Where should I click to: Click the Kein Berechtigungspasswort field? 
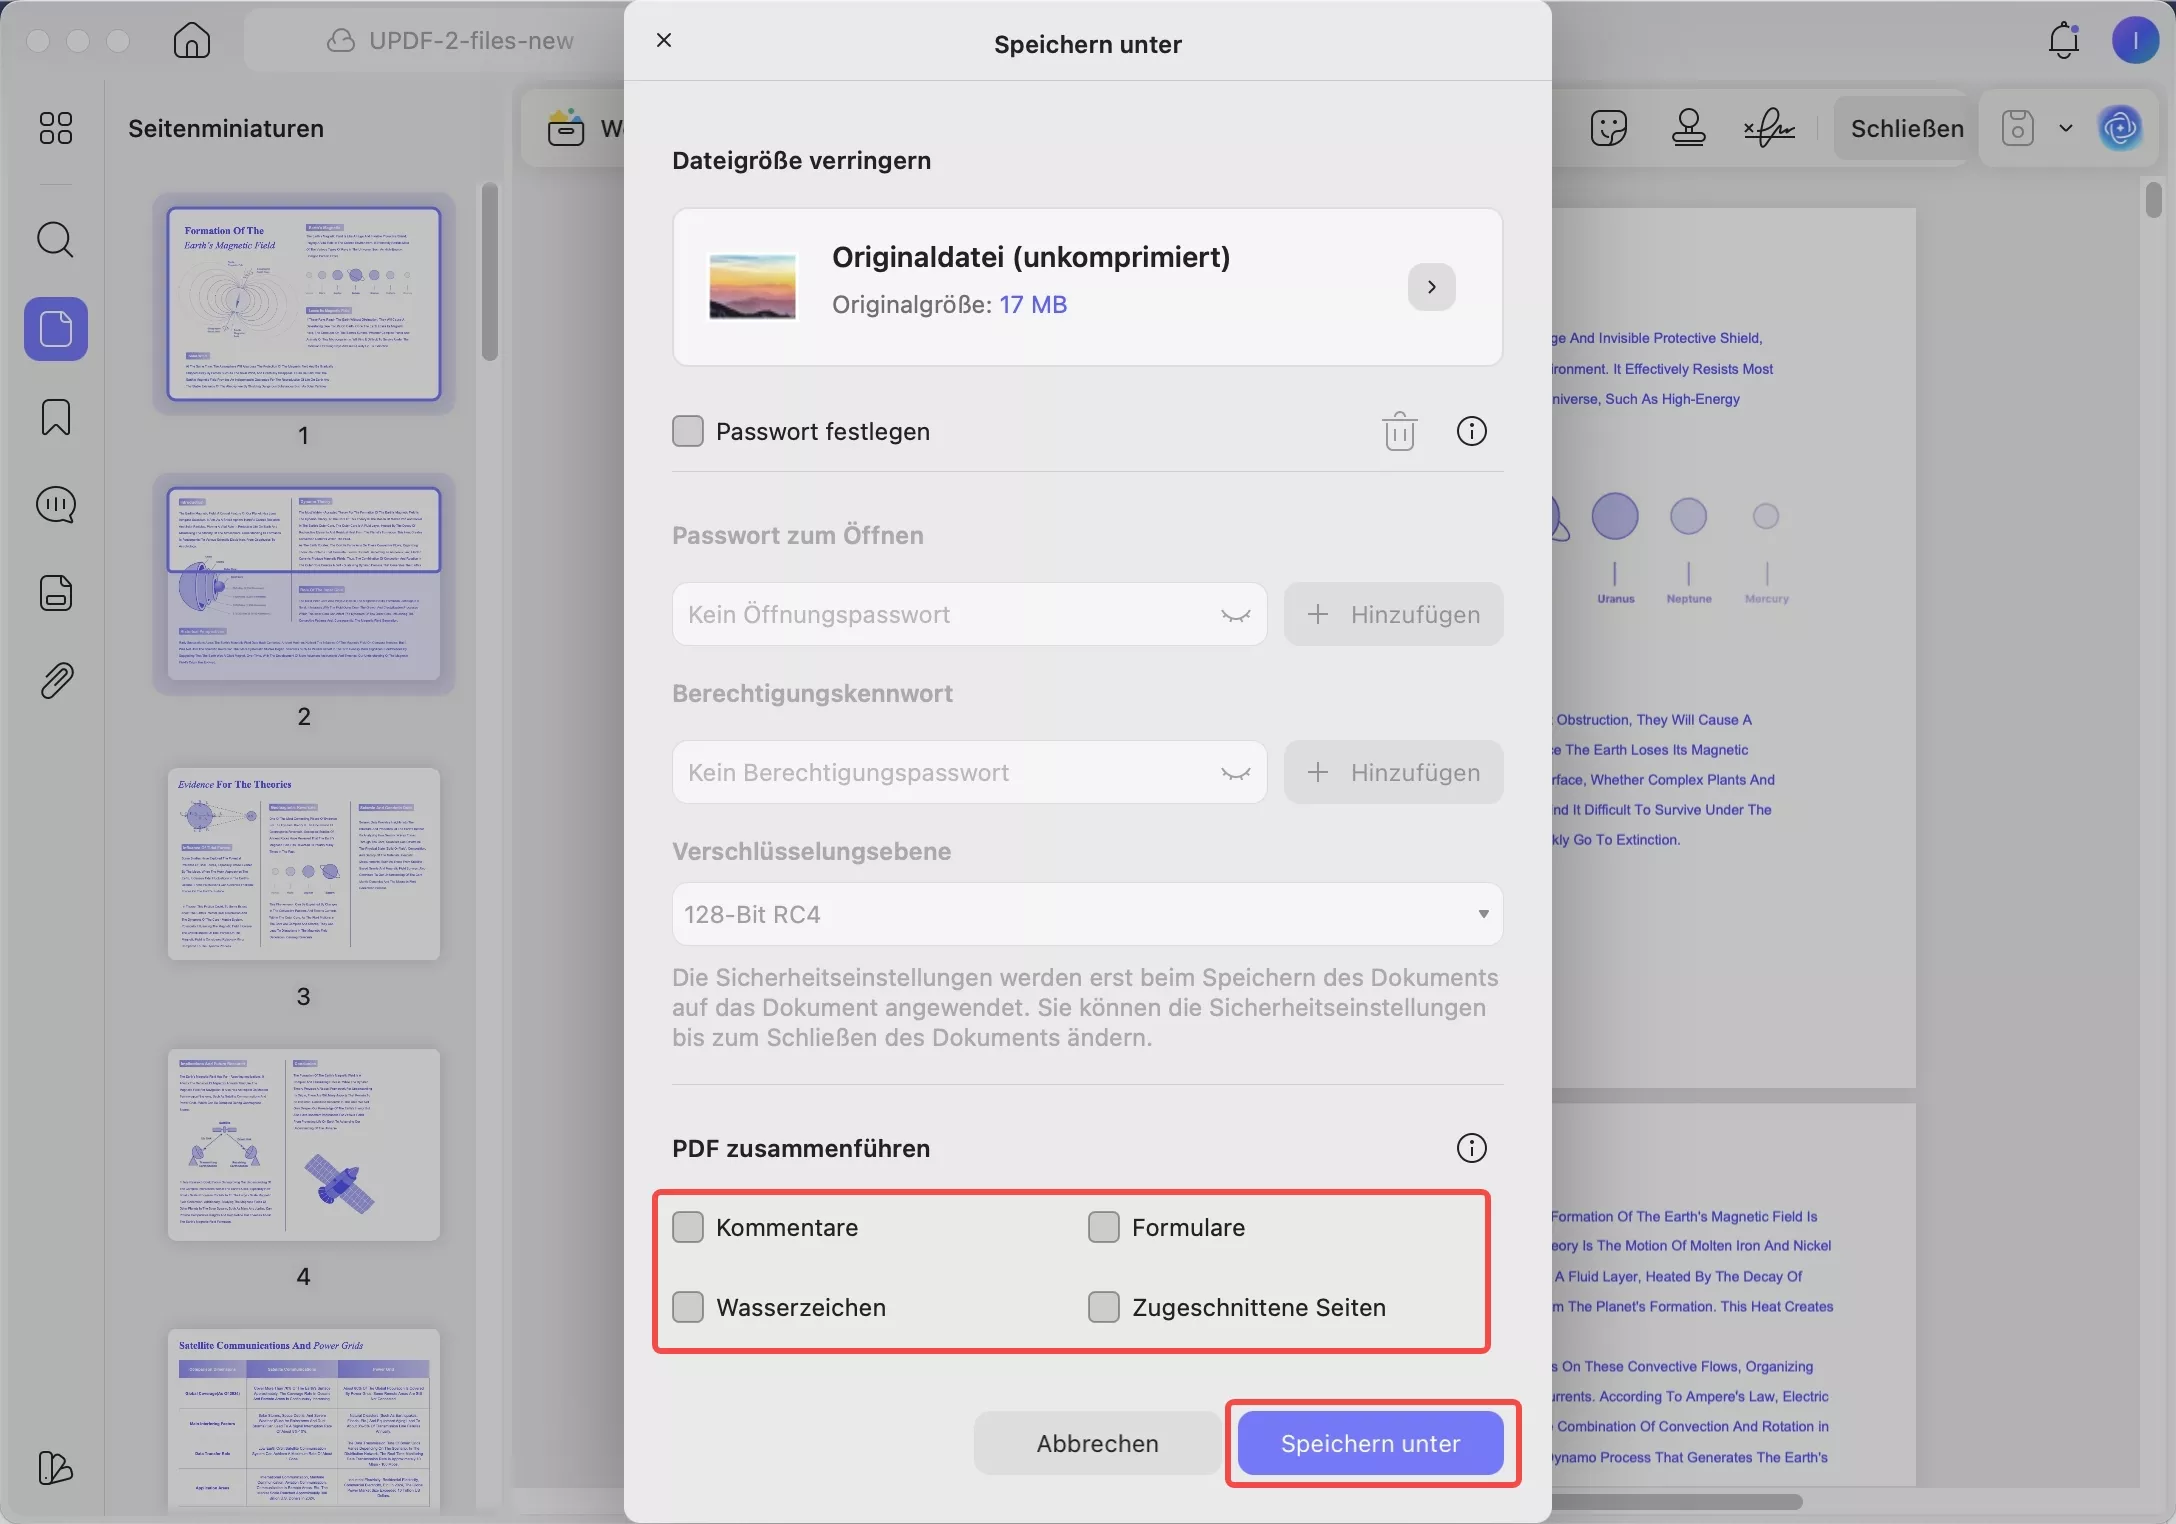[x=969, y=772]
